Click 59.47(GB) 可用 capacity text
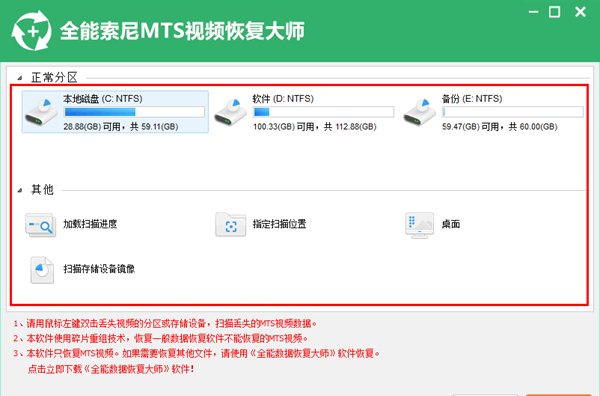 (x=470, y=127)
